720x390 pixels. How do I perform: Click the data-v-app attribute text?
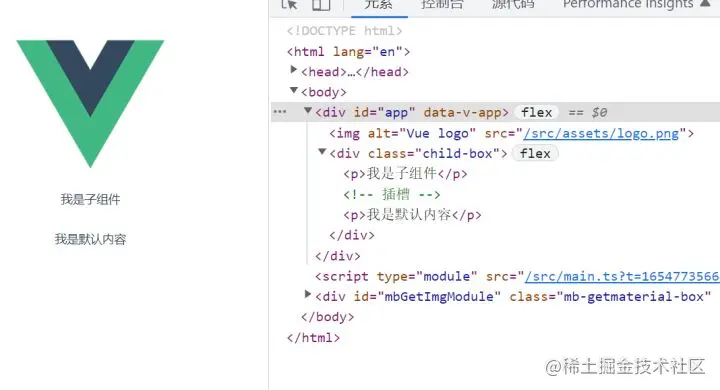[x=462, y=113]
